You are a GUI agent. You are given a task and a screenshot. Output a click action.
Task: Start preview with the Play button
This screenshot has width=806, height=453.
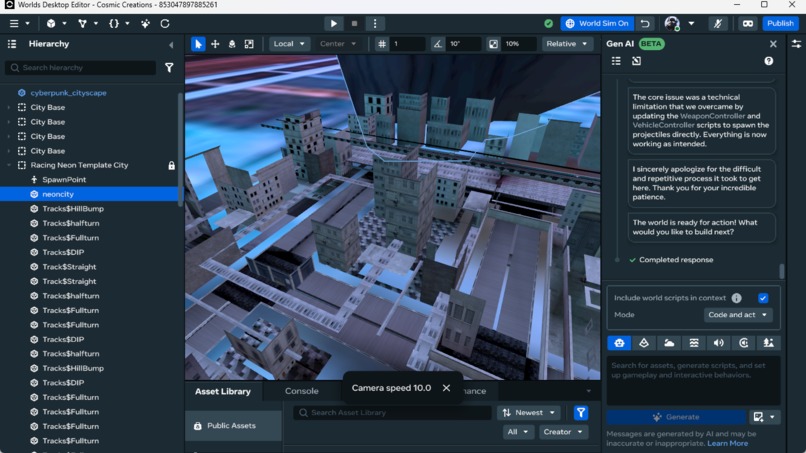click(x=334, y=24)
